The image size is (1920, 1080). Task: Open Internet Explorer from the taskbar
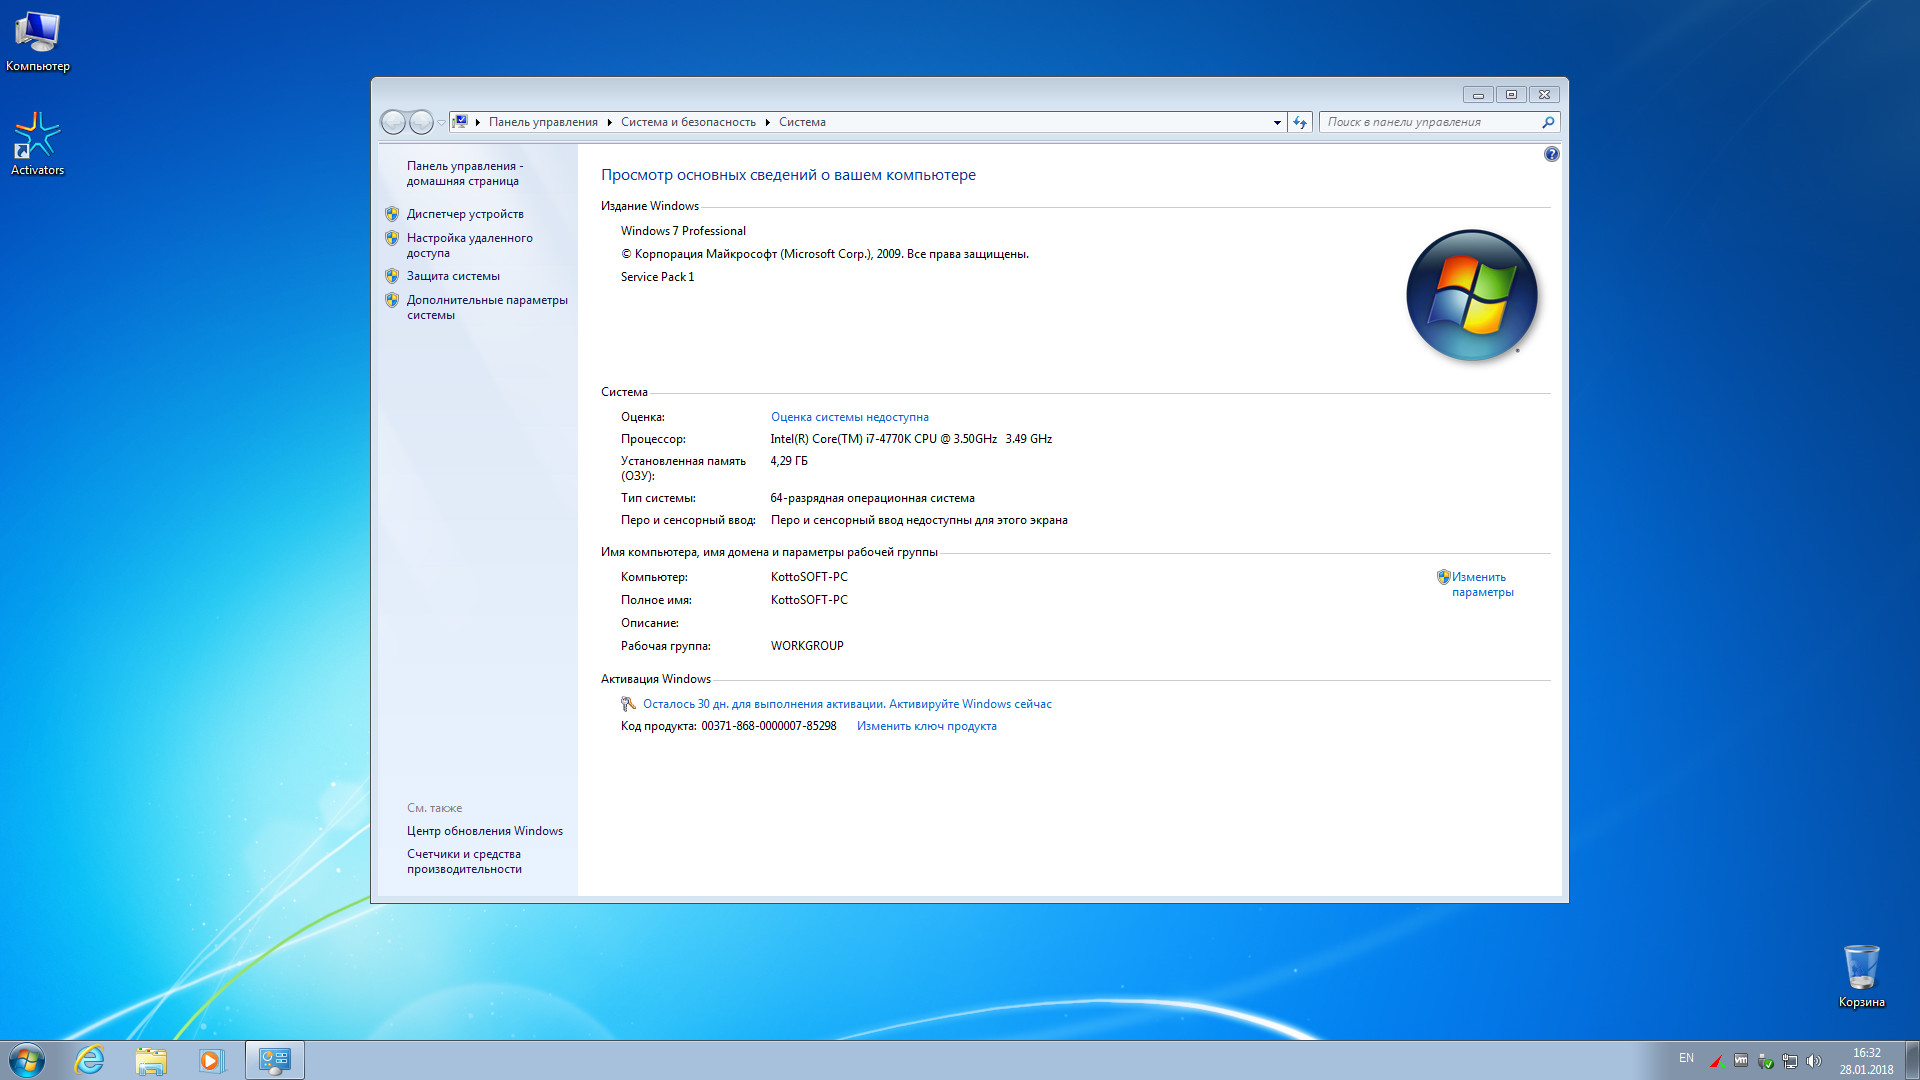tap(90, 1060)
